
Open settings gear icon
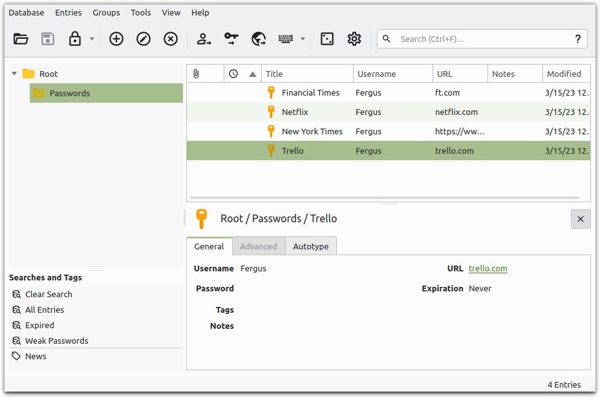pyautogui.click(x=354, y=39)
